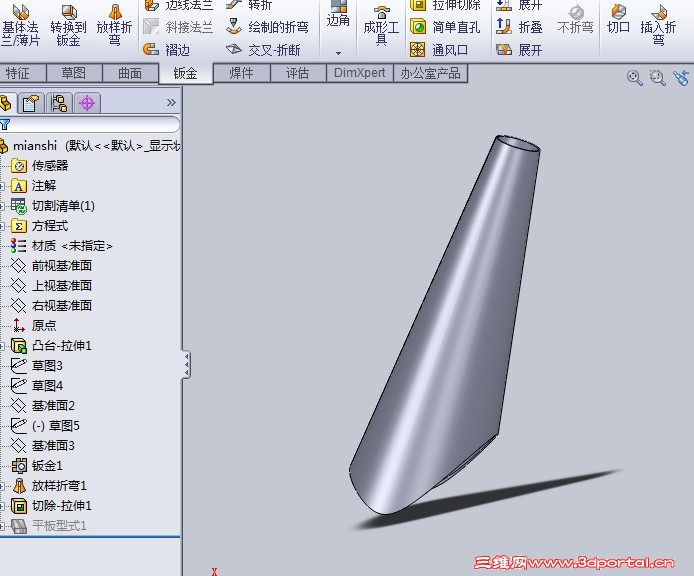Switch to the Sketch (草图) tab
The image size is (694, 576).
(x=74, y=73)
